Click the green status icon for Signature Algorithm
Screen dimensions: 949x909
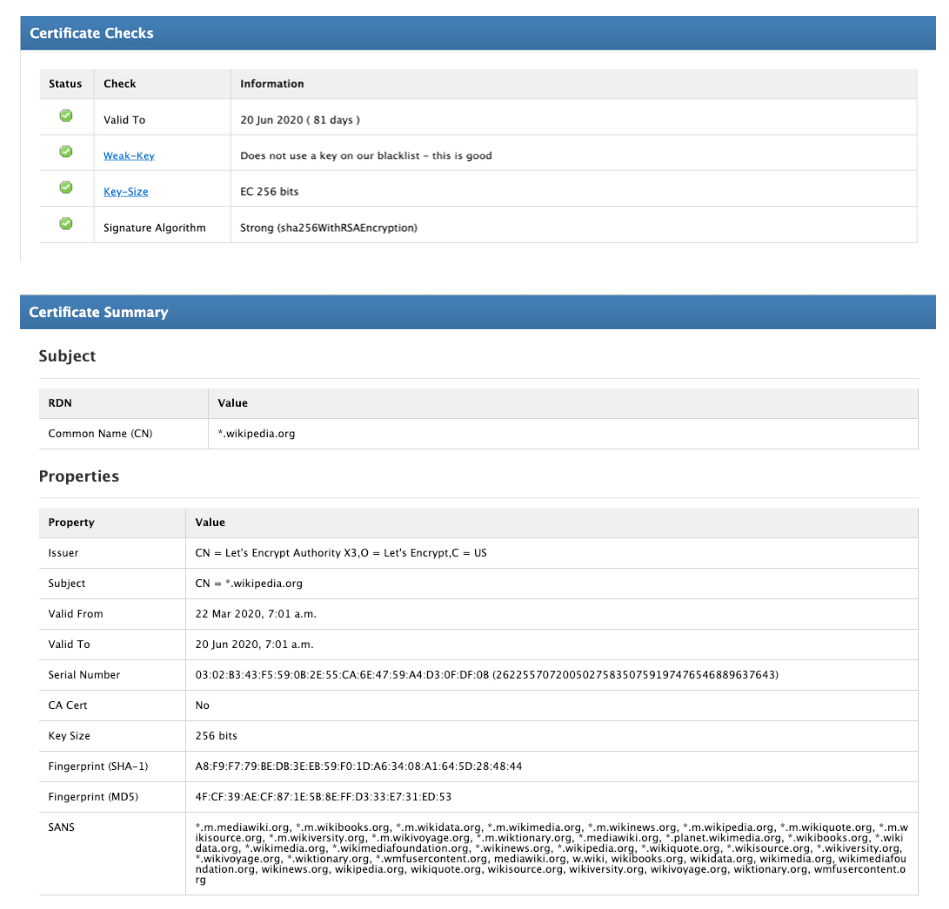(66, 223)
